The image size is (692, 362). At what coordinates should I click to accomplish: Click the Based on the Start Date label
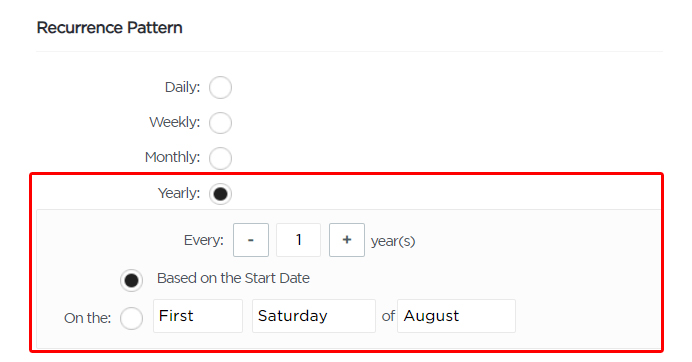(x=233, y=278)
